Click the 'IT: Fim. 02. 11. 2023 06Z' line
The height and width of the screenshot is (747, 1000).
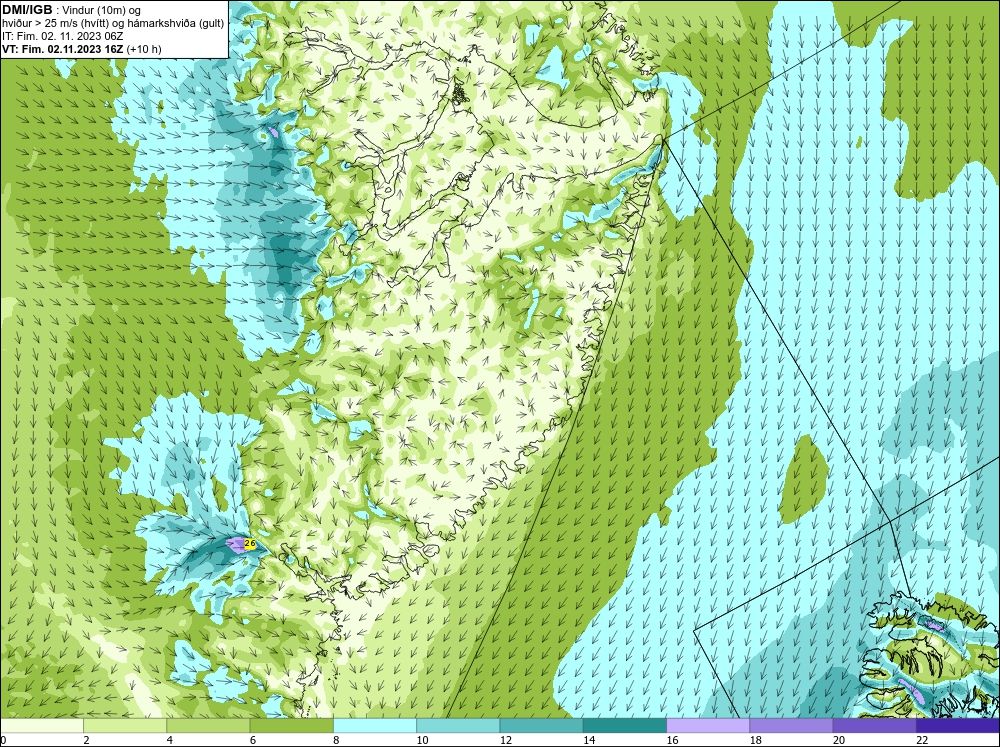(62, 36)
